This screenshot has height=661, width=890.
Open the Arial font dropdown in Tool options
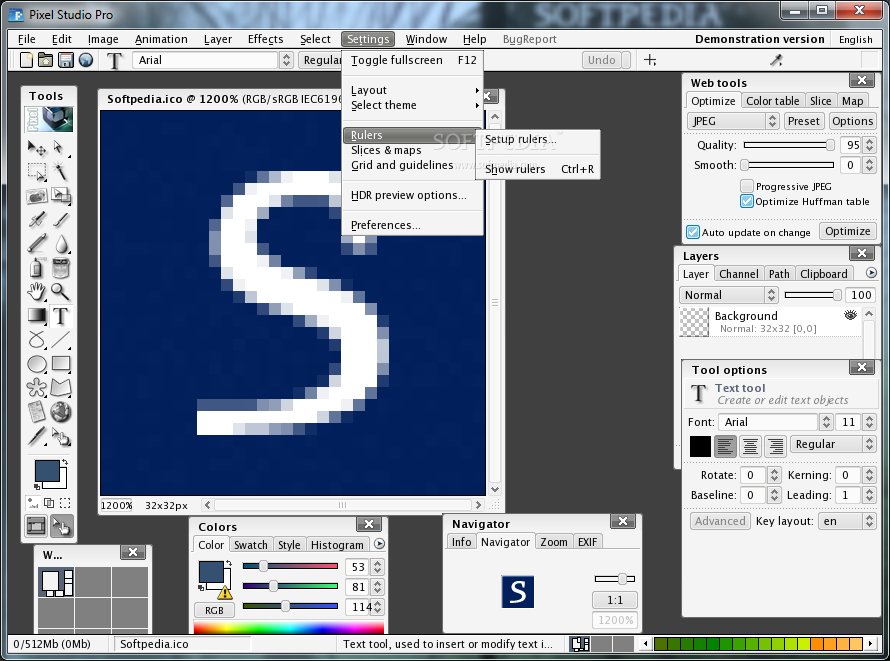click(775, 422)
